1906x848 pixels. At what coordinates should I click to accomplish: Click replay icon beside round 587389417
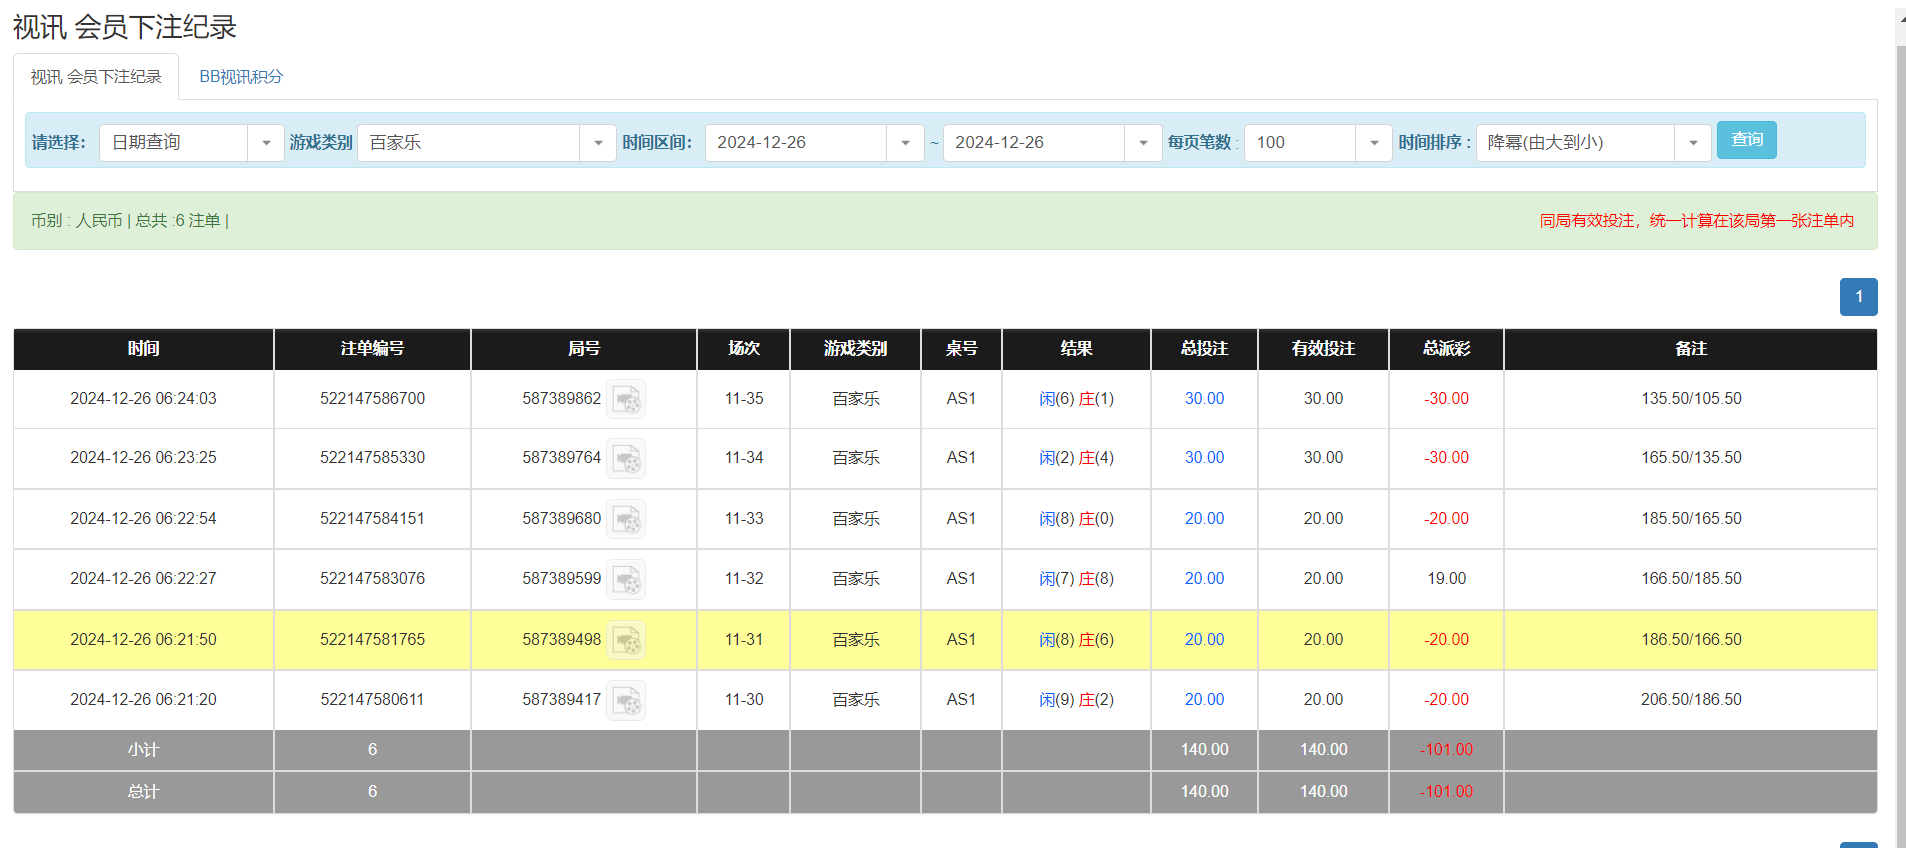coord(627,701)
